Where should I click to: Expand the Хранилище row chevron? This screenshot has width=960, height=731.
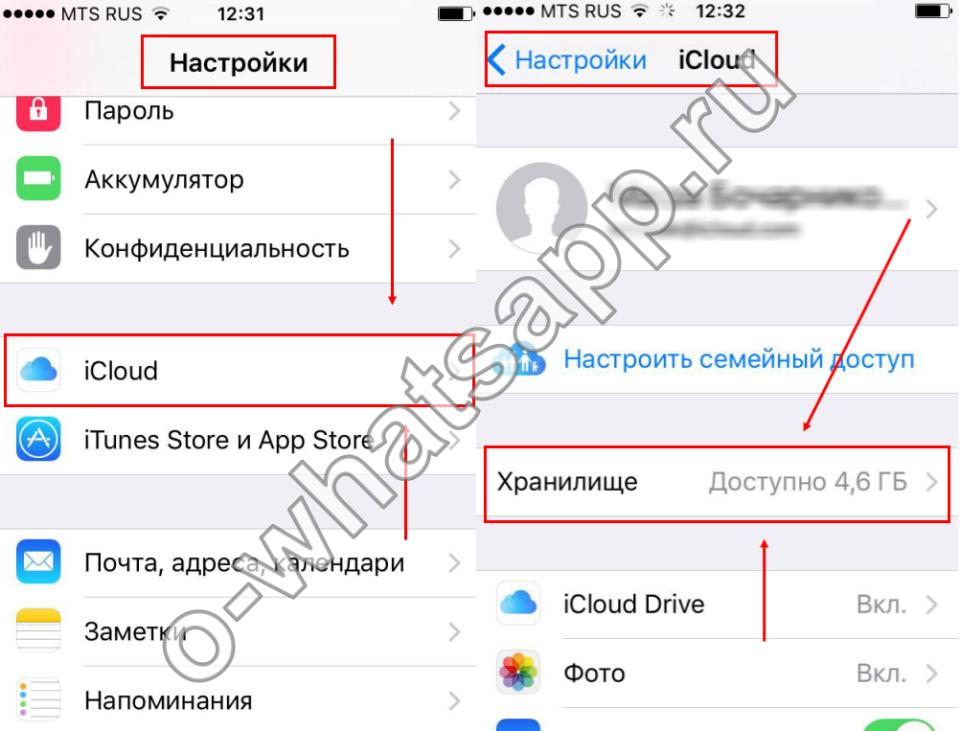[x=932, y=482]
